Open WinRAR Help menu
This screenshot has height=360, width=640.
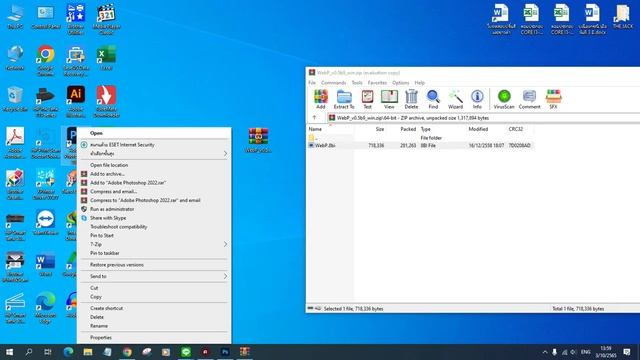click(420, 82)
